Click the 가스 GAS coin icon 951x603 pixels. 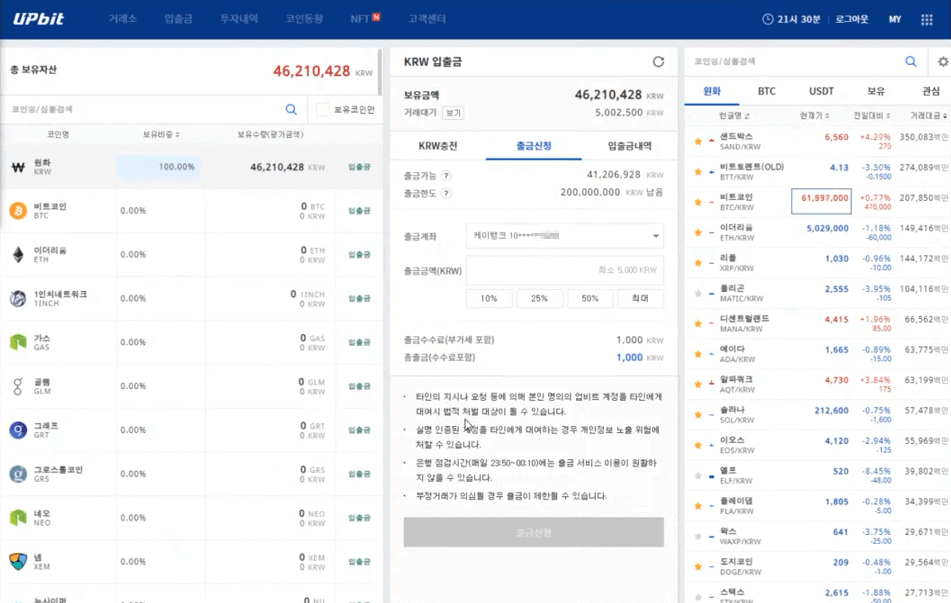click(18, 342)
